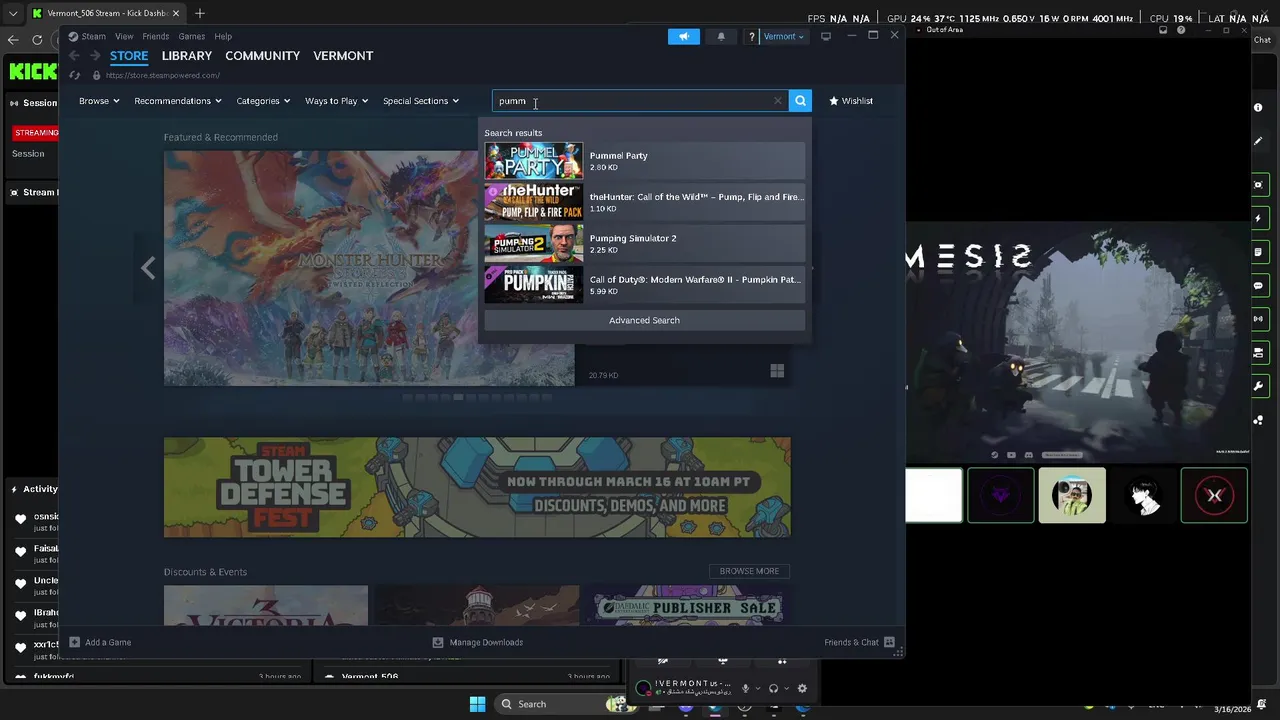Click the magnifier search button in Steam store

[x=800, y=101]
